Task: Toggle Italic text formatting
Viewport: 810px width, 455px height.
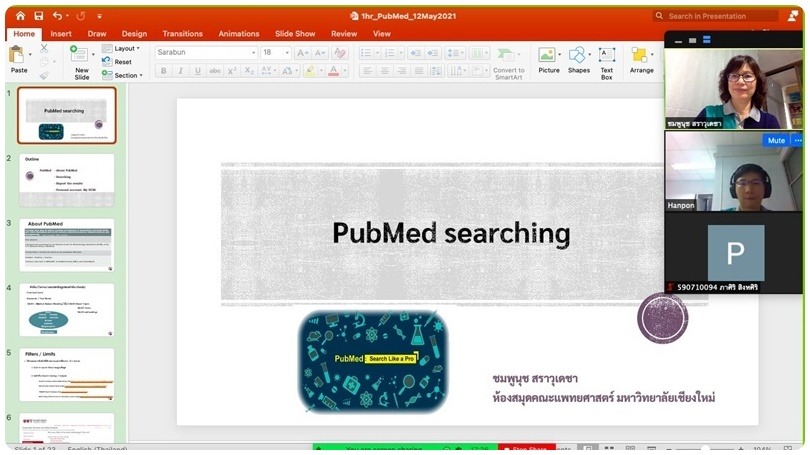Action: pyautogui.click(x=181, y=71)
